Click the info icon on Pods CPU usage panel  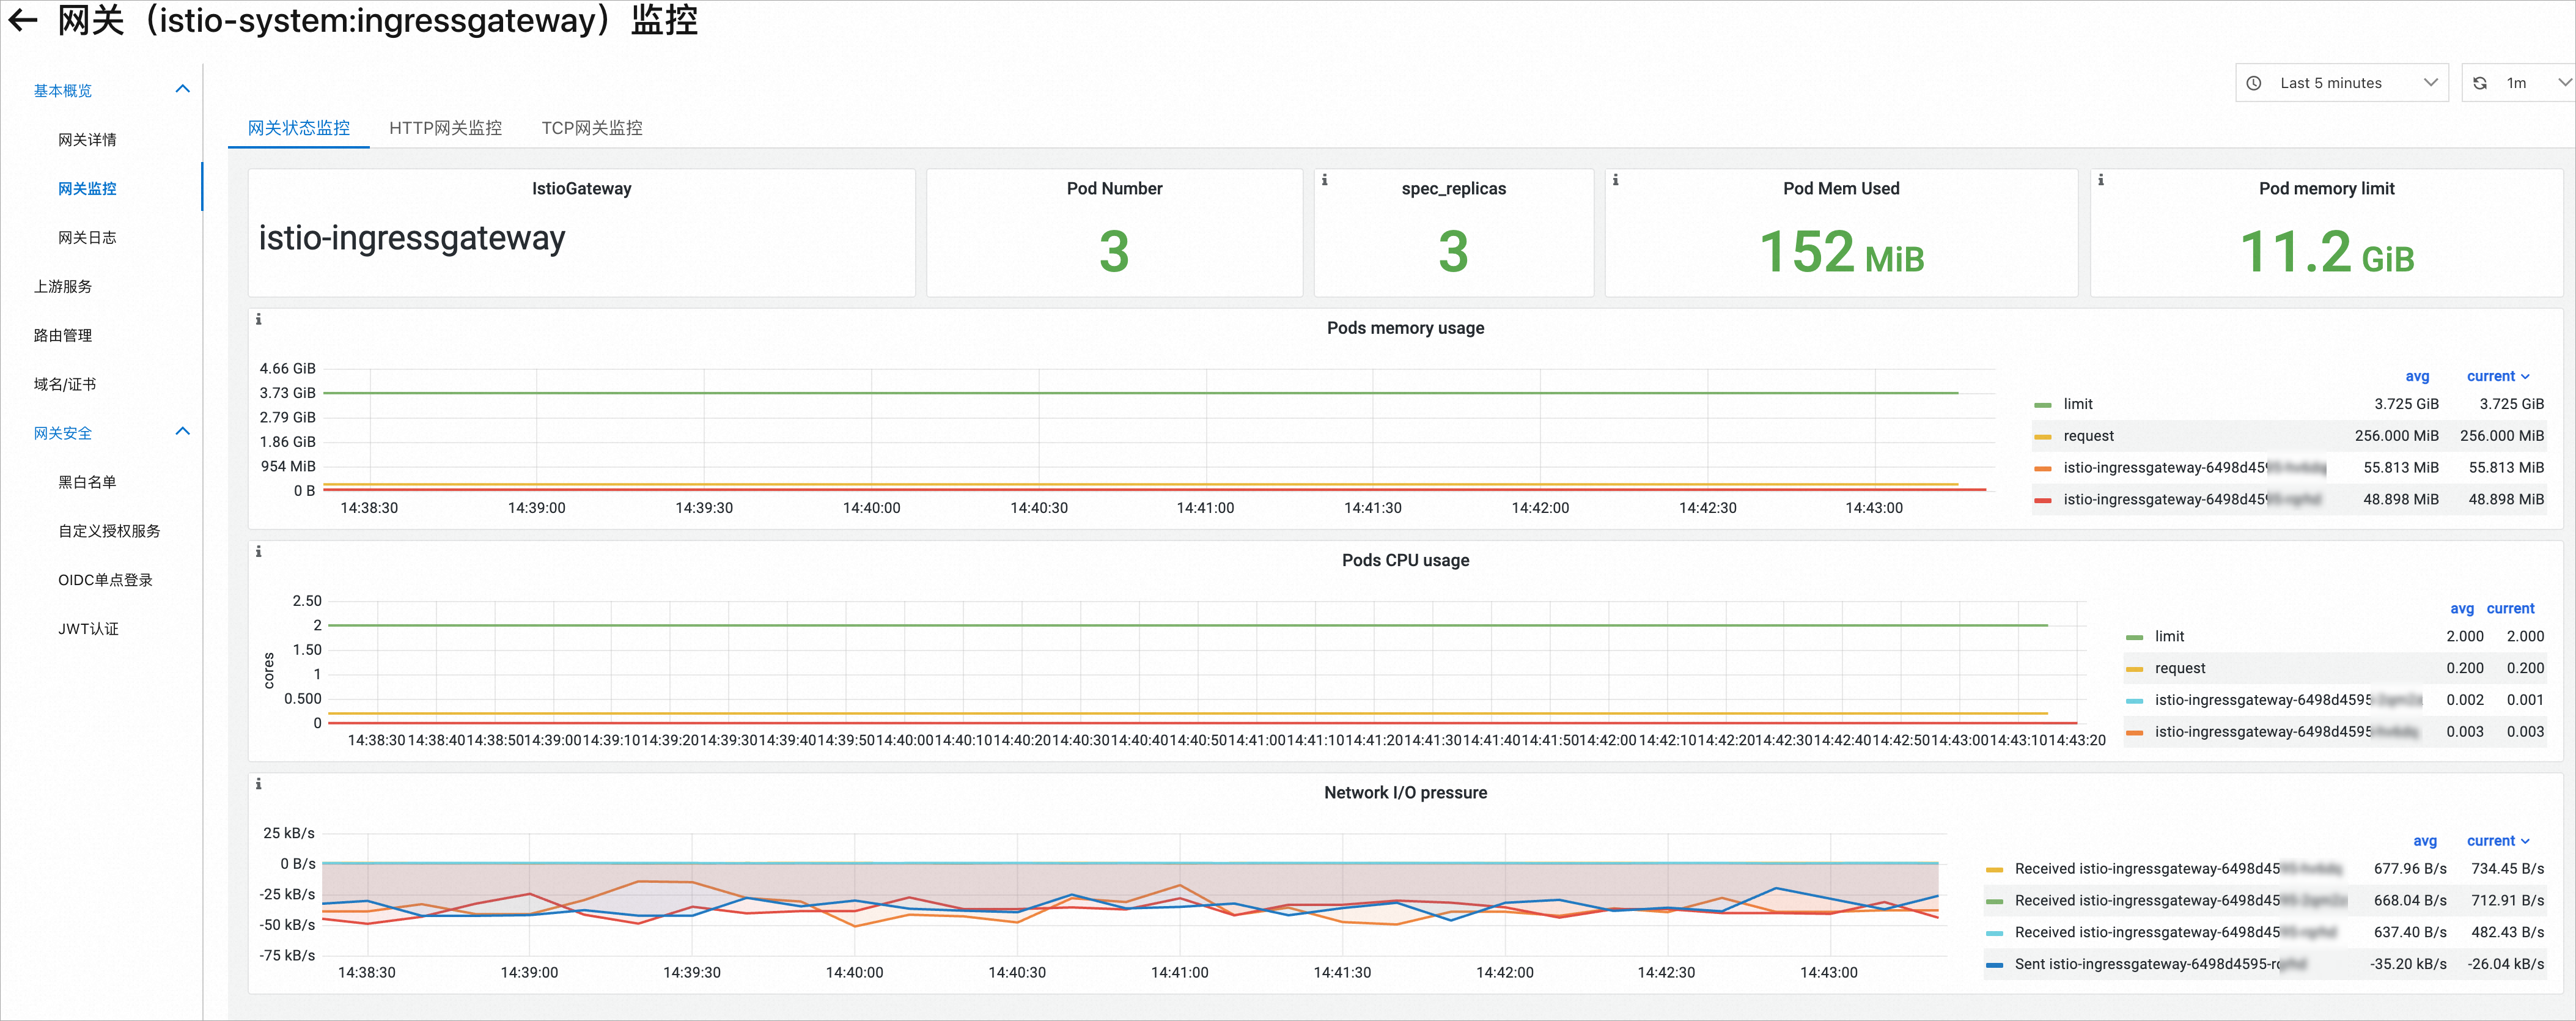pos(258,551)
